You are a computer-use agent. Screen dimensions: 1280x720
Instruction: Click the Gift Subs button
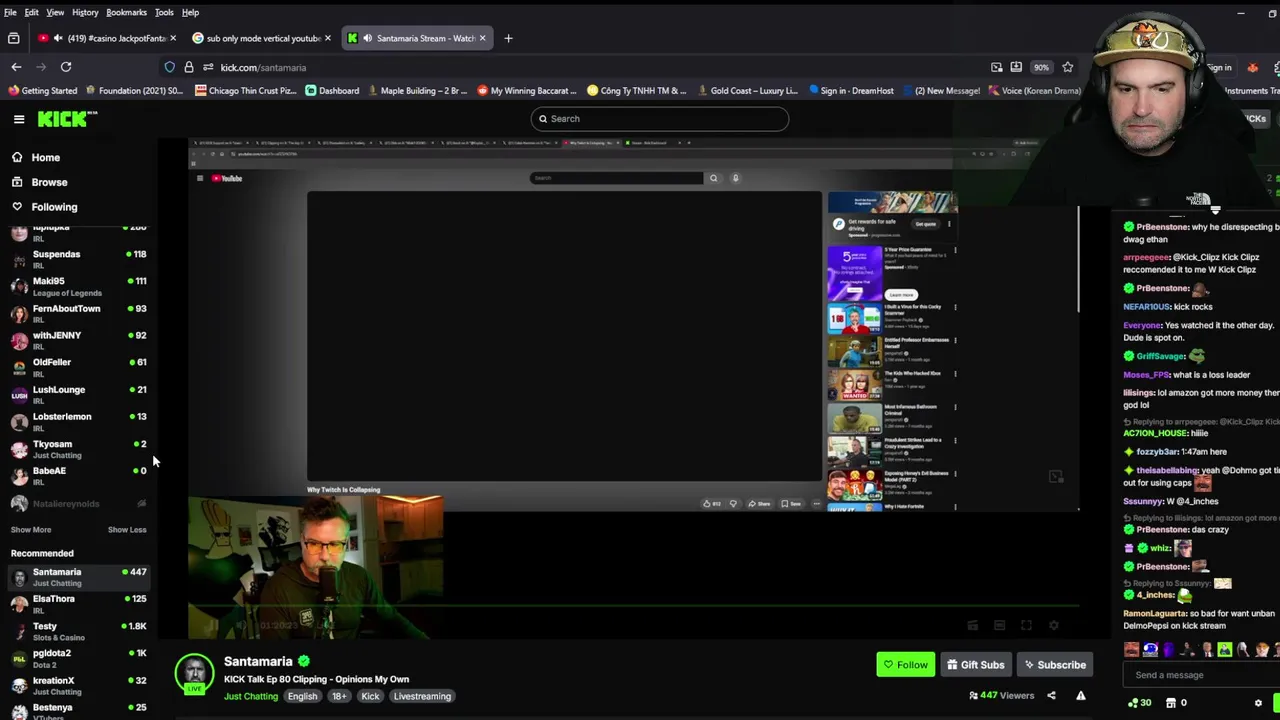point(974,665)
